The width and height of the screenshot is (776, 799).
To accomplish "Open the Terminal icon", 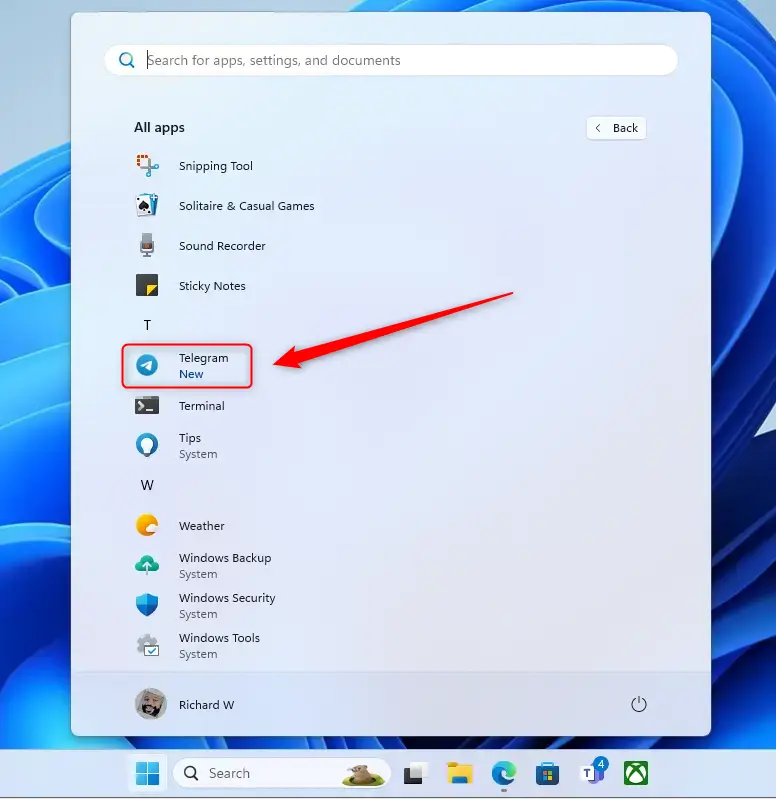I will pyautogui.click(x=147, y=406).
